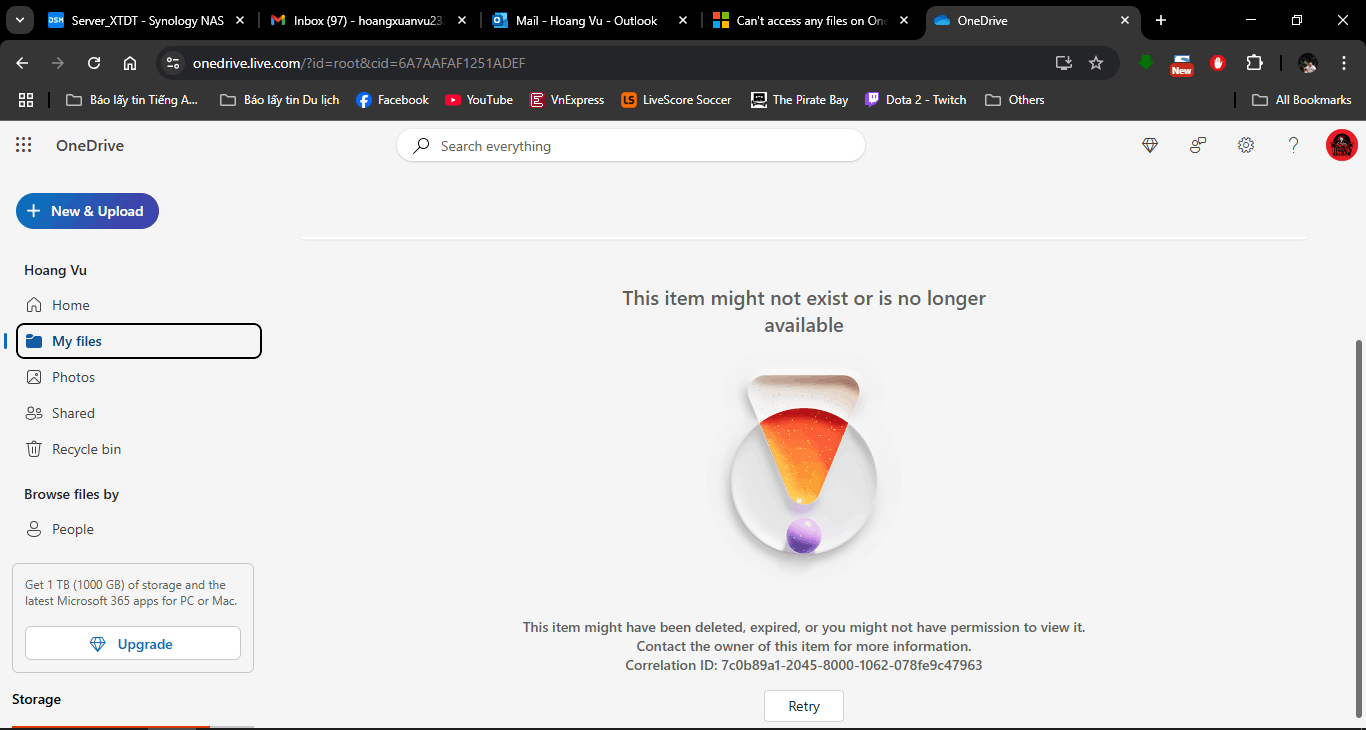Switch to Mail - Hoang Vu Outlook tab
1366x730 pixels.
590,20
